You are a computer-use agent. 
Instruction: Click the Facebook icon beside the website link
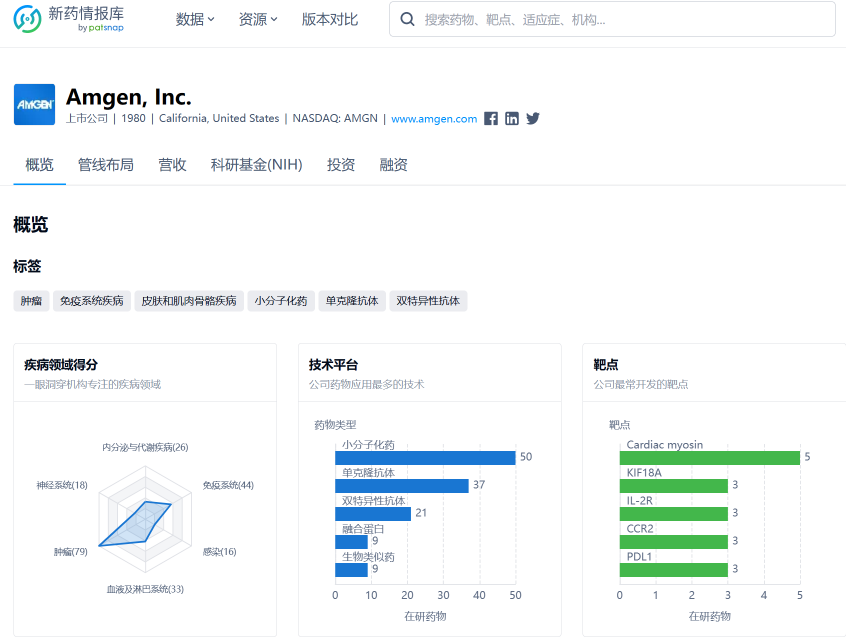coord(491,118)
